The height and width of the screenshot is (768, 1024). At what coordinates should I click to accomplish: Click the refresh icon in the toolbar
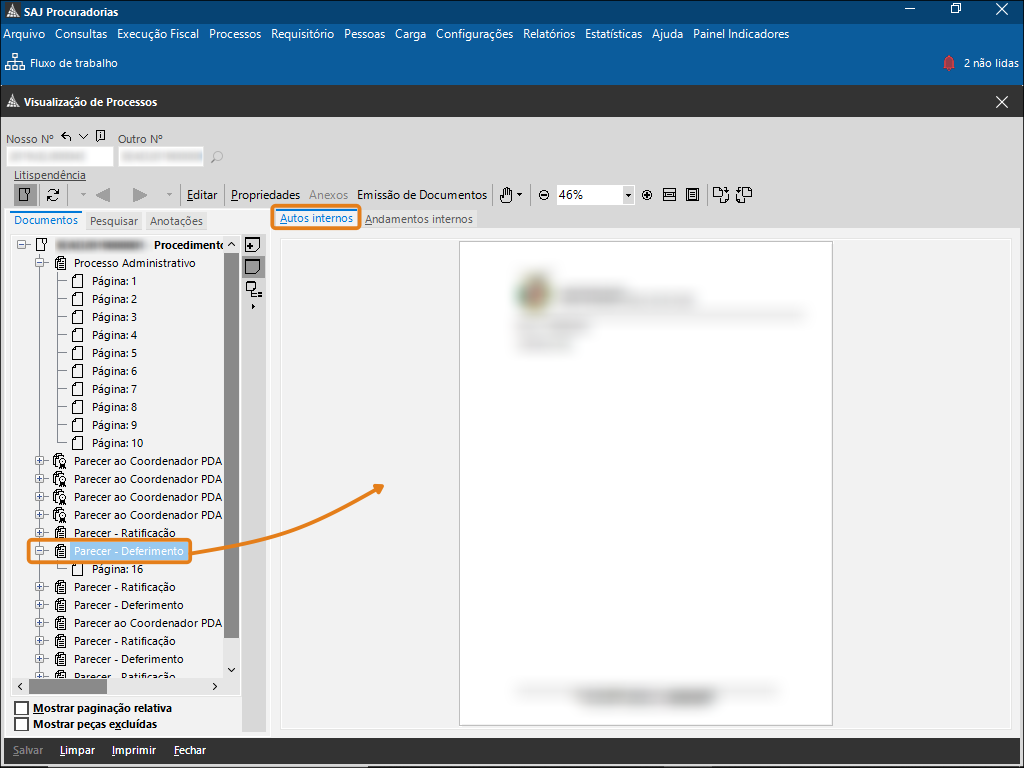coord(53,195)
